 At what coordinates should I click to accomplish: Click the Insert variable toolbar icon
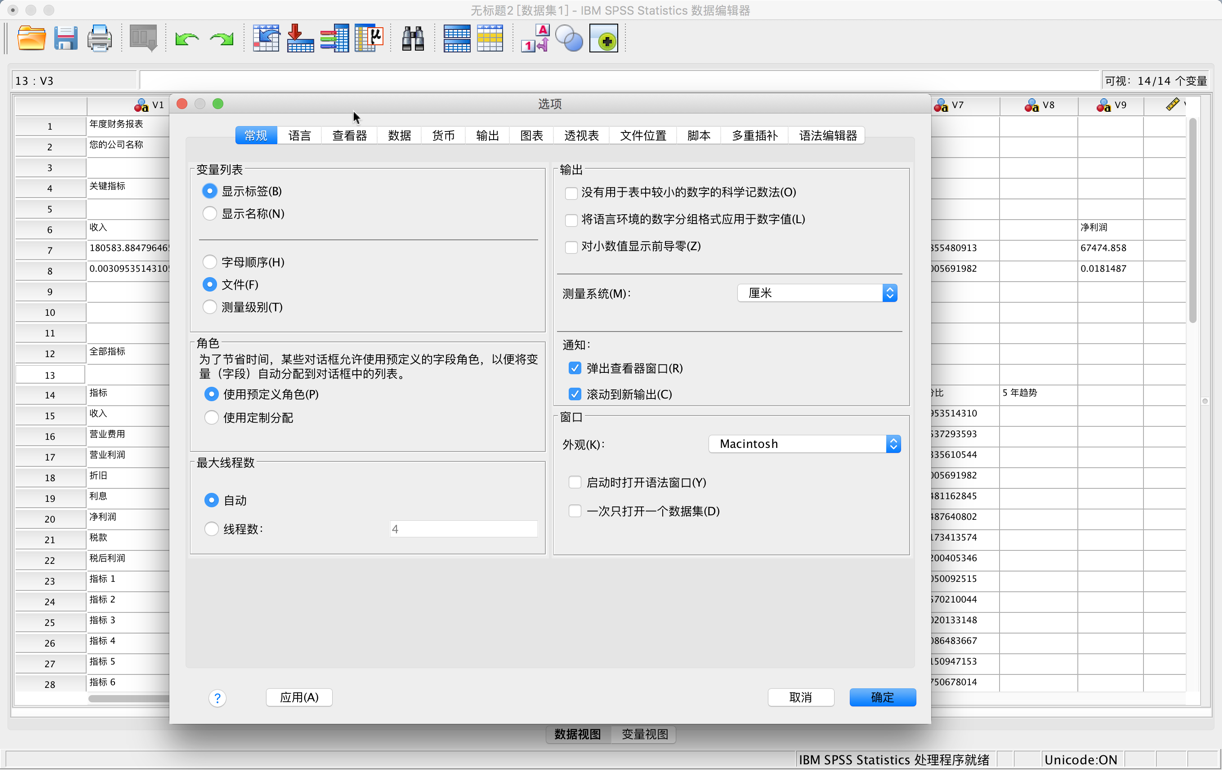[x=489, y=38]
